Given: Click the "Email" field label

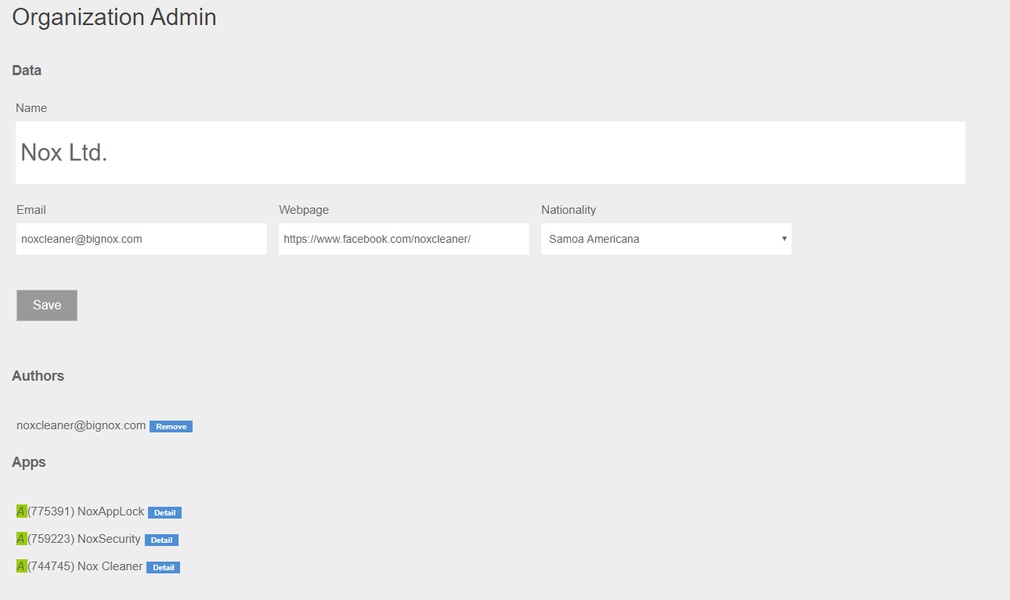Looking at the screenshot, I should pyautogui.click(x=31, y=210).
